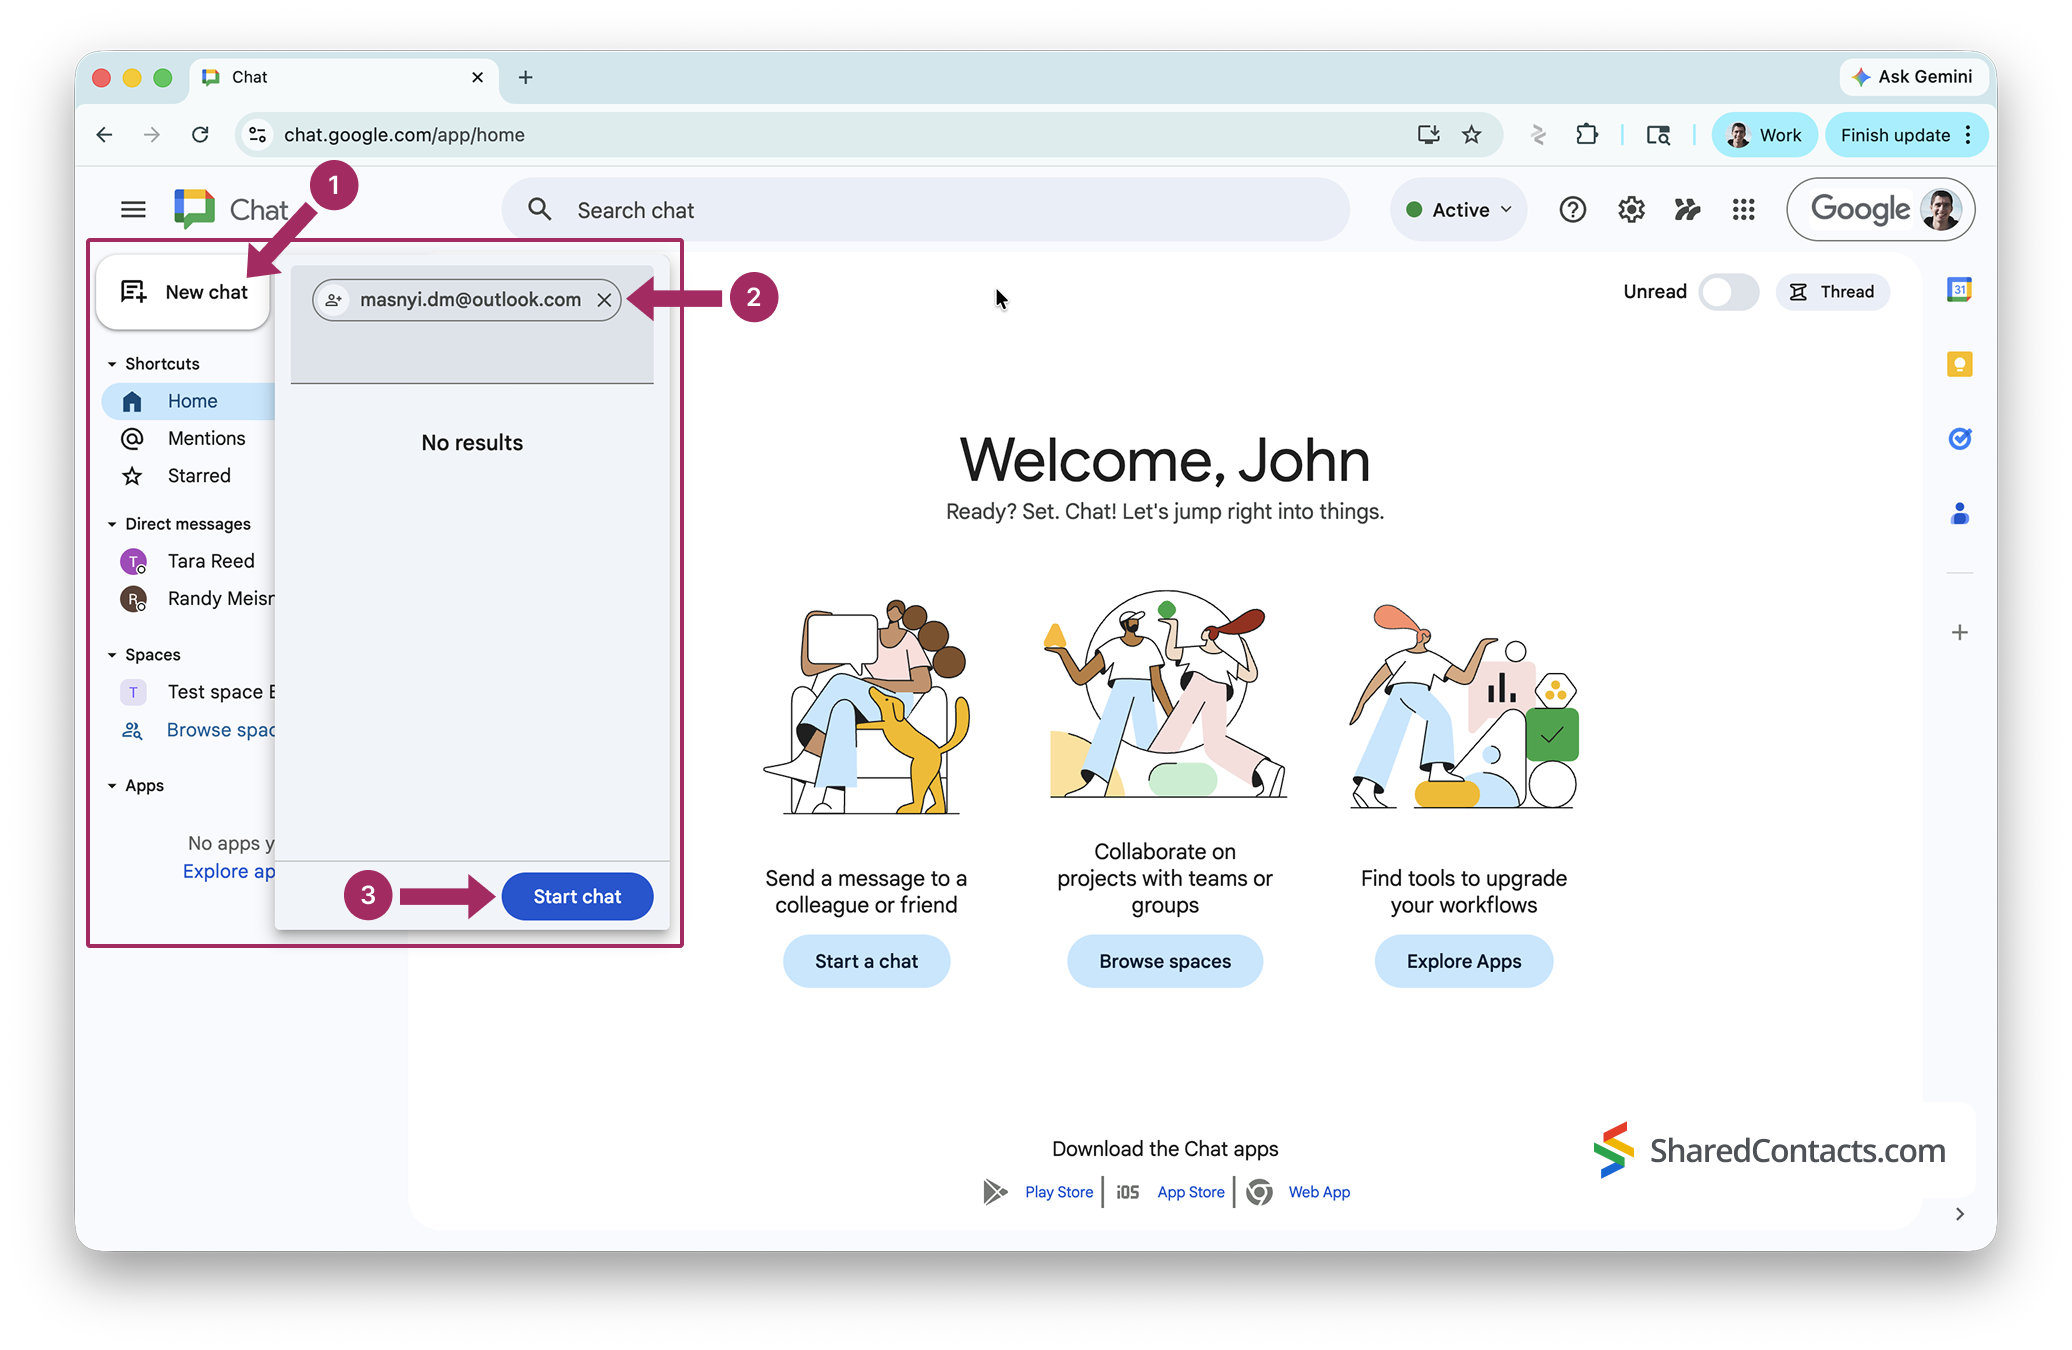Open Google Keep in side panel

[1959, 364]
